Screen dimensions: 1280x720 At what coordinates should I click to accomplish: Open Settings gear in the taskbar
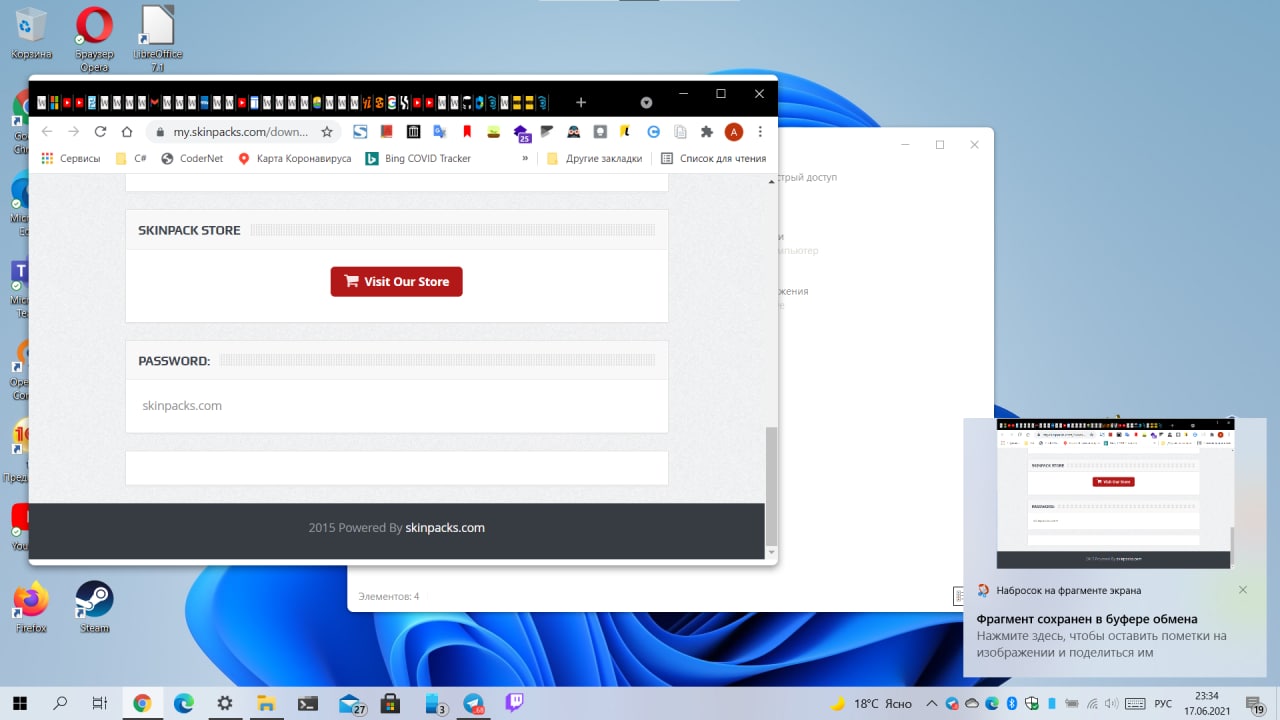pyautogui.click(x=225, y=703)
